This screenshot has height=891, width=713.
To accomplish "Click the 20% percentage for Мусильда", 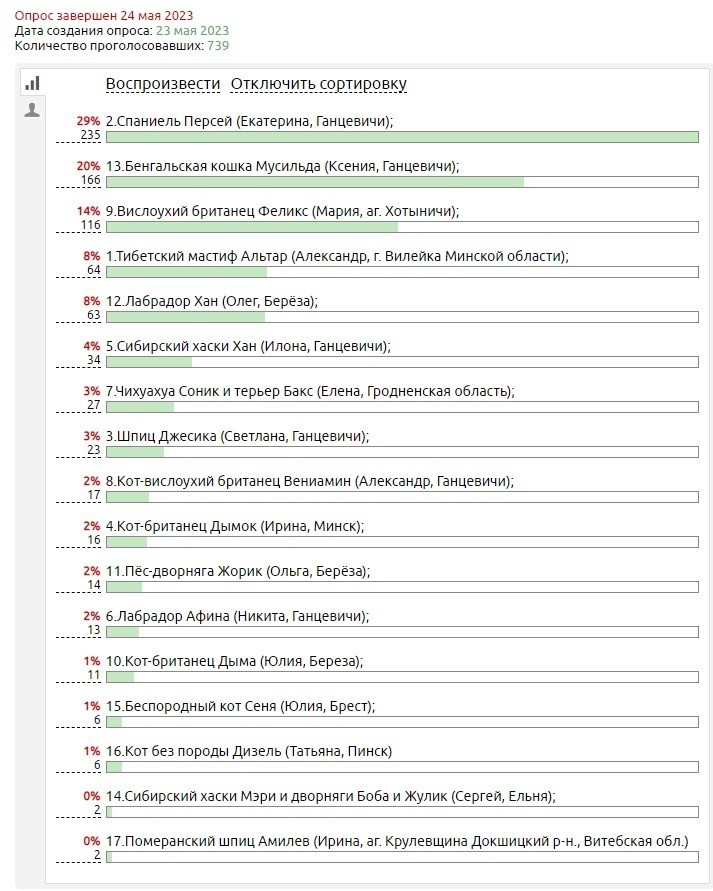I will 89,166.
